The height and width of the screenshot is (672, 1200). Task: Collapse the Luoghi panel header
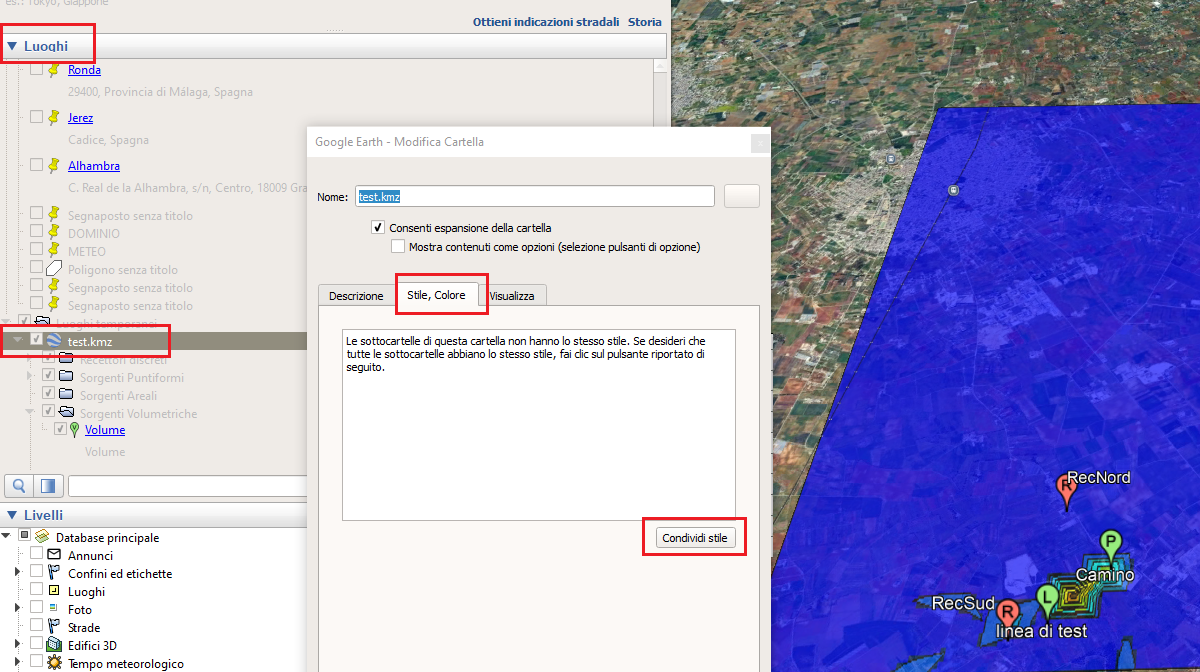pyautogui.click(x=12, y=46)
